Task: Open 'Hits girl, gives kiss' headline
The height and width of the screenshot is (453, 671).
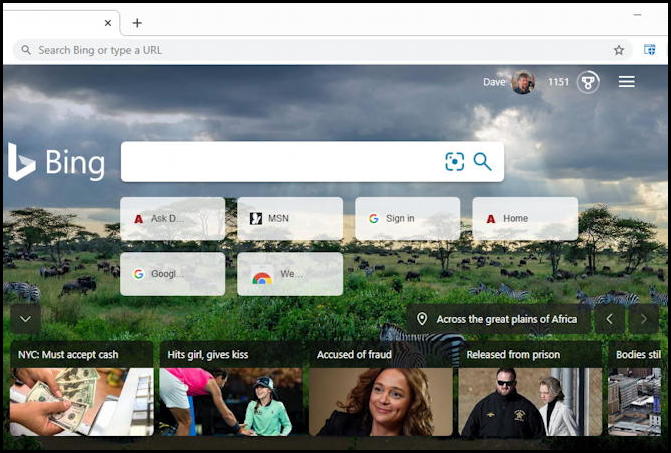Action: click(x=208, y=355)
